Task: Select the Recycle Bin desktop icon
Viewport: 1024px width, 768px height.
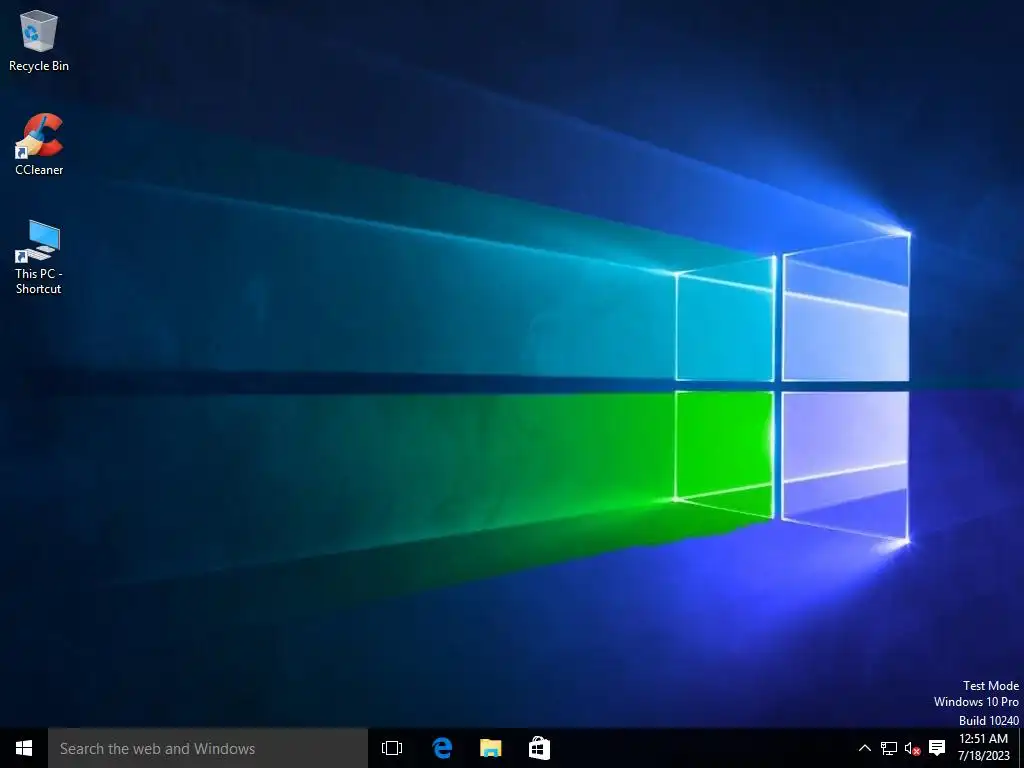Action: point(39,40)
